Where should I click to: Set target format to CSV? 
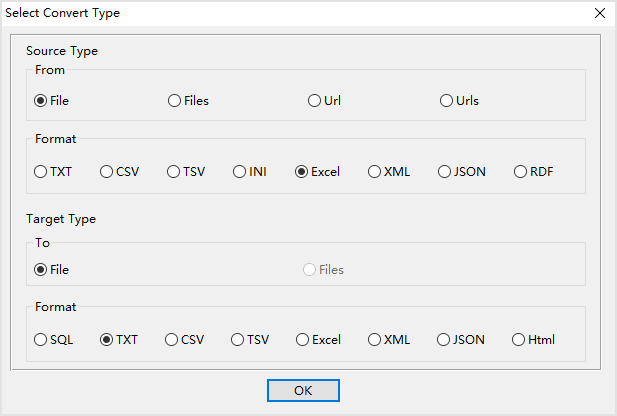tap(172, 339)
